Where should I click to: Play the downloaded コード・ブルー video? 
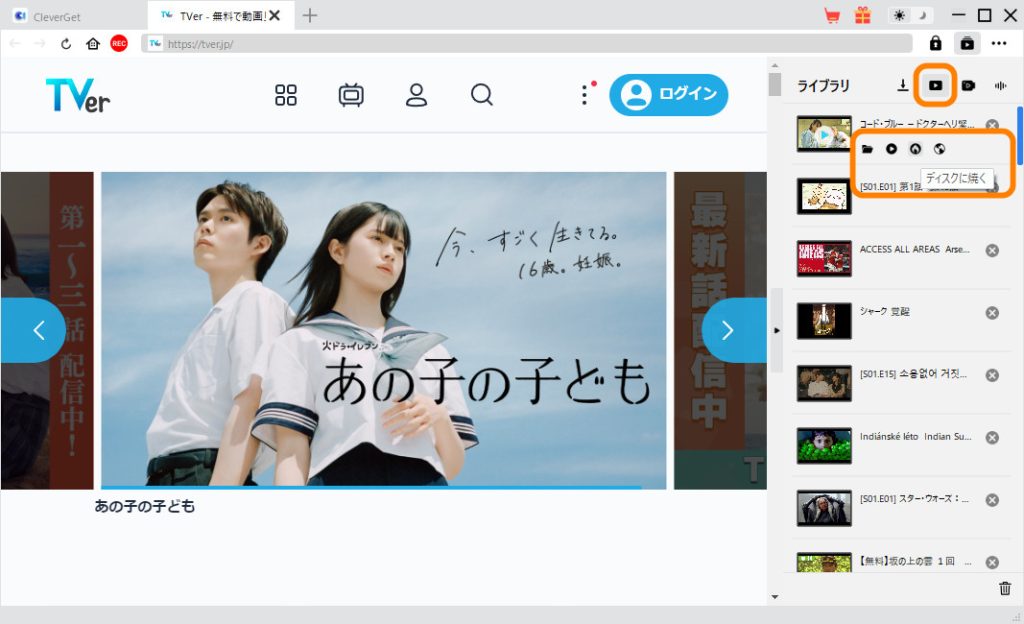pyautogui.click(x=890, y=148)
